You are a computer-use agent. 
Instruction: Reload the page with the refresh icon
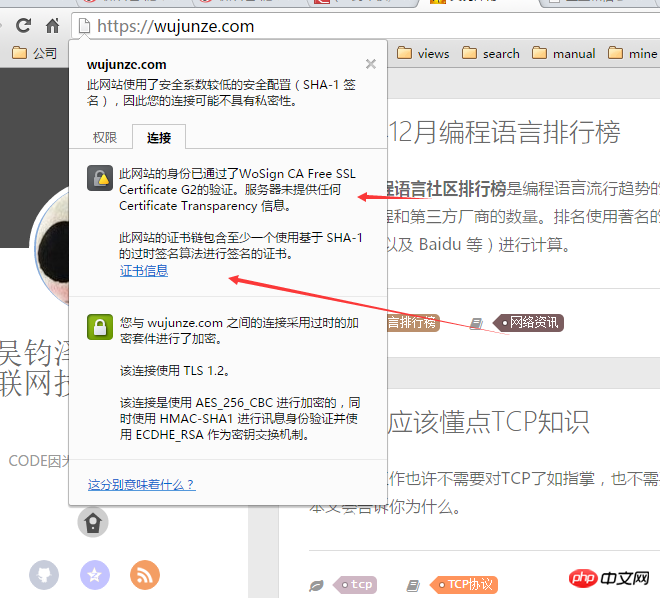[x=23, y=26]
